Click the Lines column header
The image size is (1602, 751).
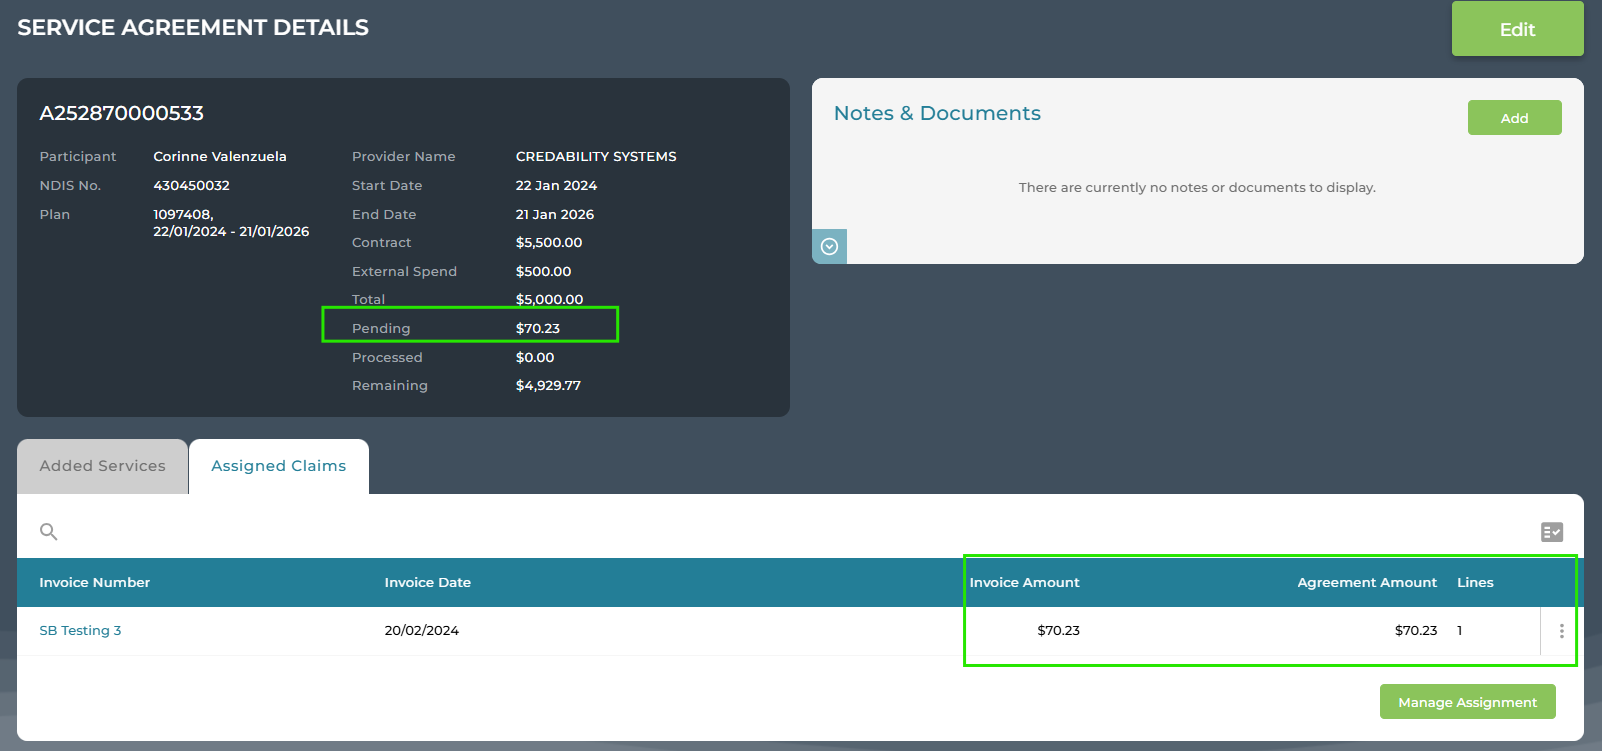click(1474, 583)
